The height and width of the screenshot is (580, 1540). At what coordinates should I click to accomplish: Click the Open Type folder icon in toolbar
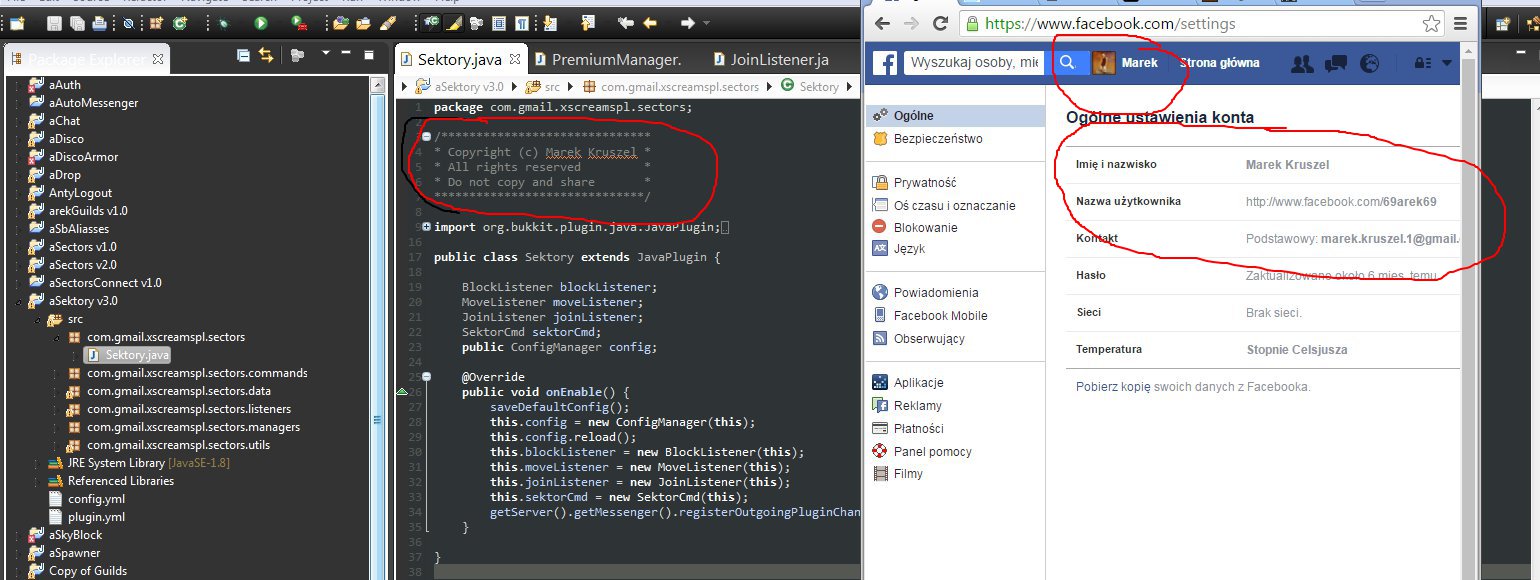tap(341, 23)
